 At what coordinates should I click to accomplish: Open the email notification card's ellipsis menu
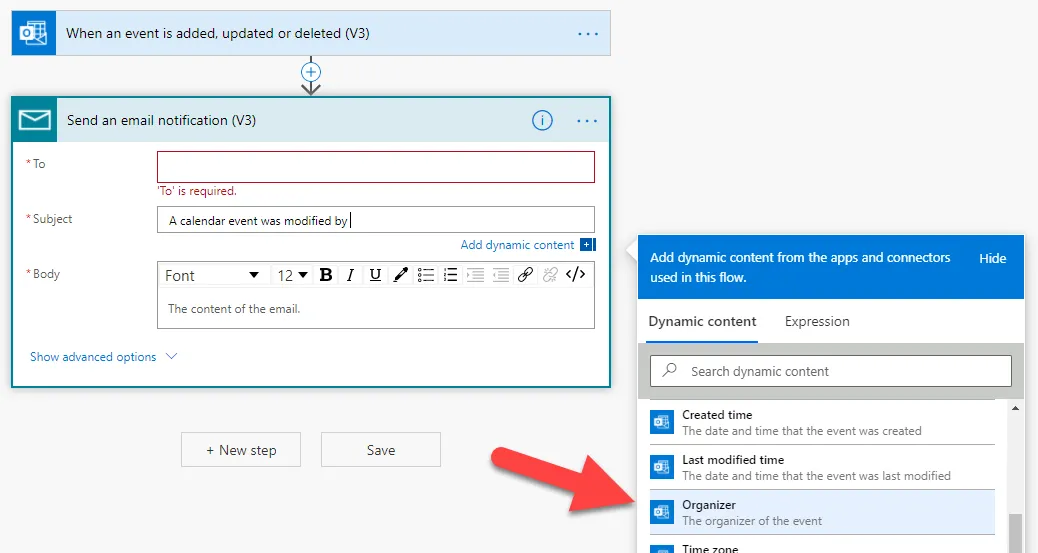coord(587,121)
